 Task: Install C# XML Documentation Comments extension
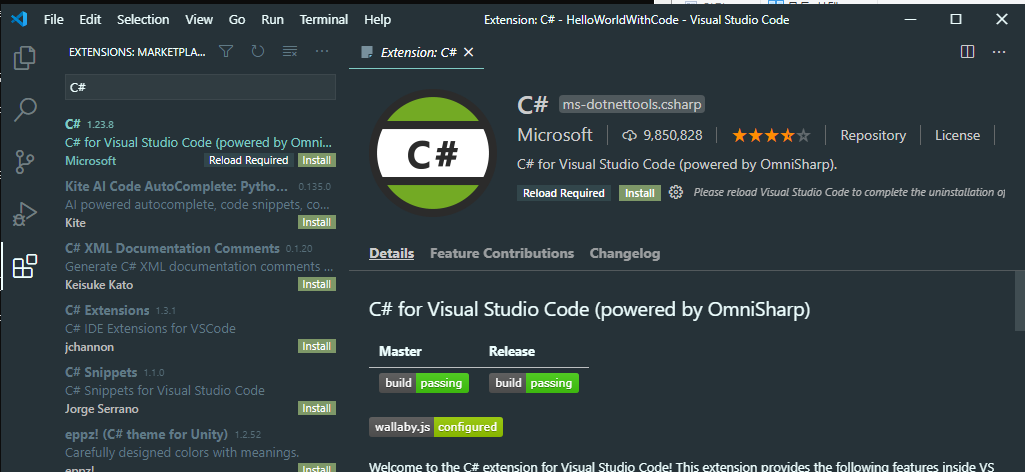(x=317, y=284)
